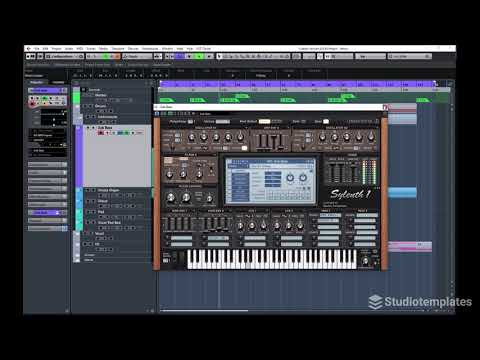Select the Object Selection arrow tool
Image resolution: width=480 pixels, height=360 pixels.
tap(219, 56)
